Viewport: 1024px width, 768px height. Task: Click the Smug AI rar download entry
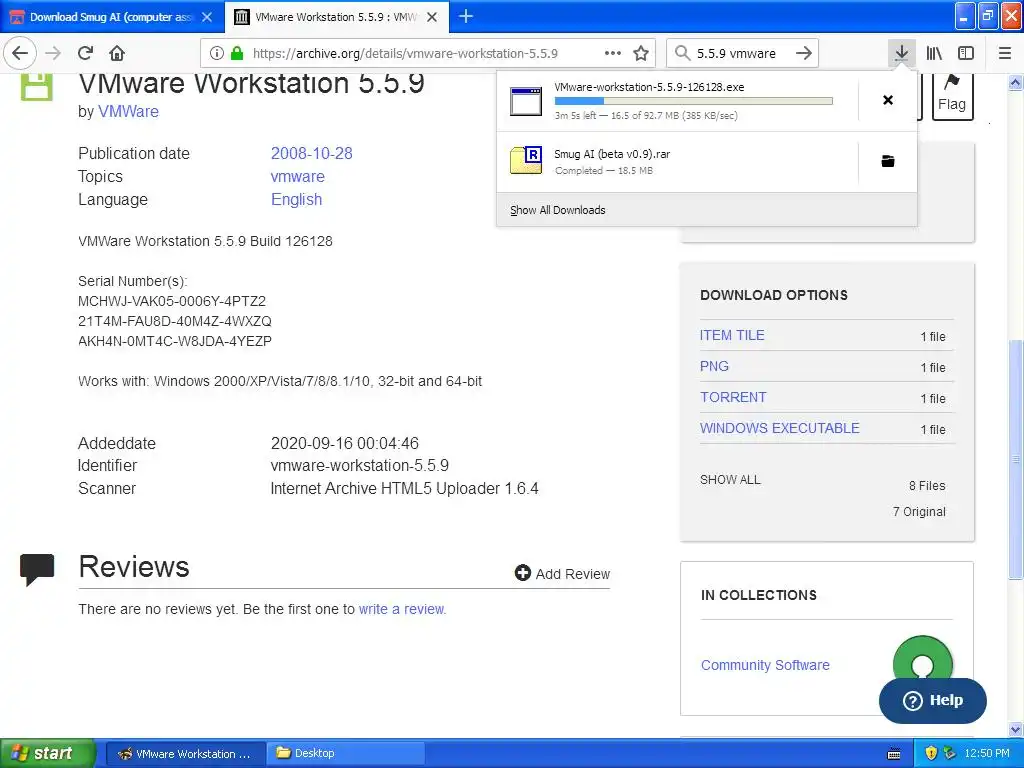[x=677, y=162]
